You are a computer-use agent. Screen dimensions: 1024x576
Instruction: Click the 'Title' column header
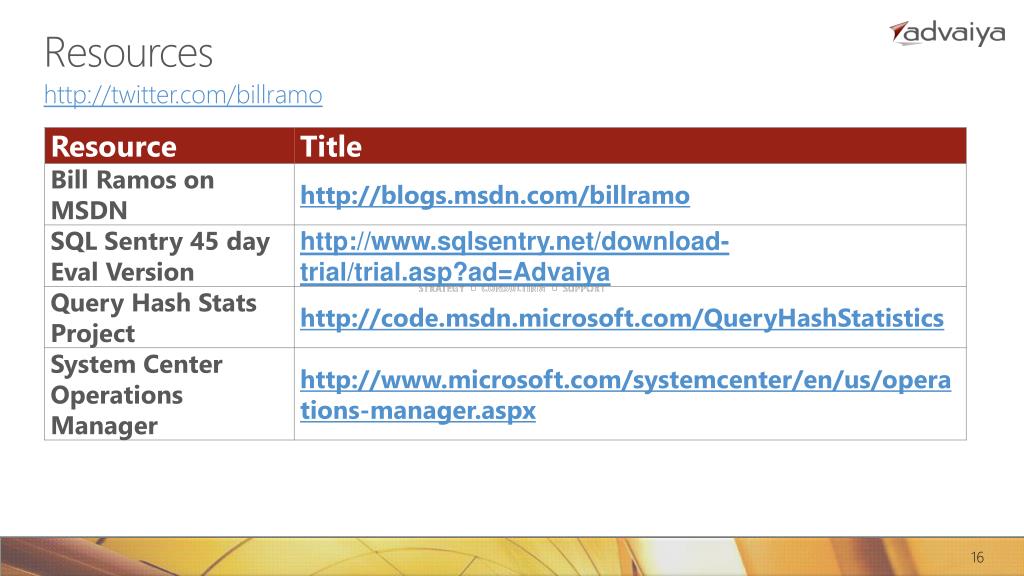(630, 146)
